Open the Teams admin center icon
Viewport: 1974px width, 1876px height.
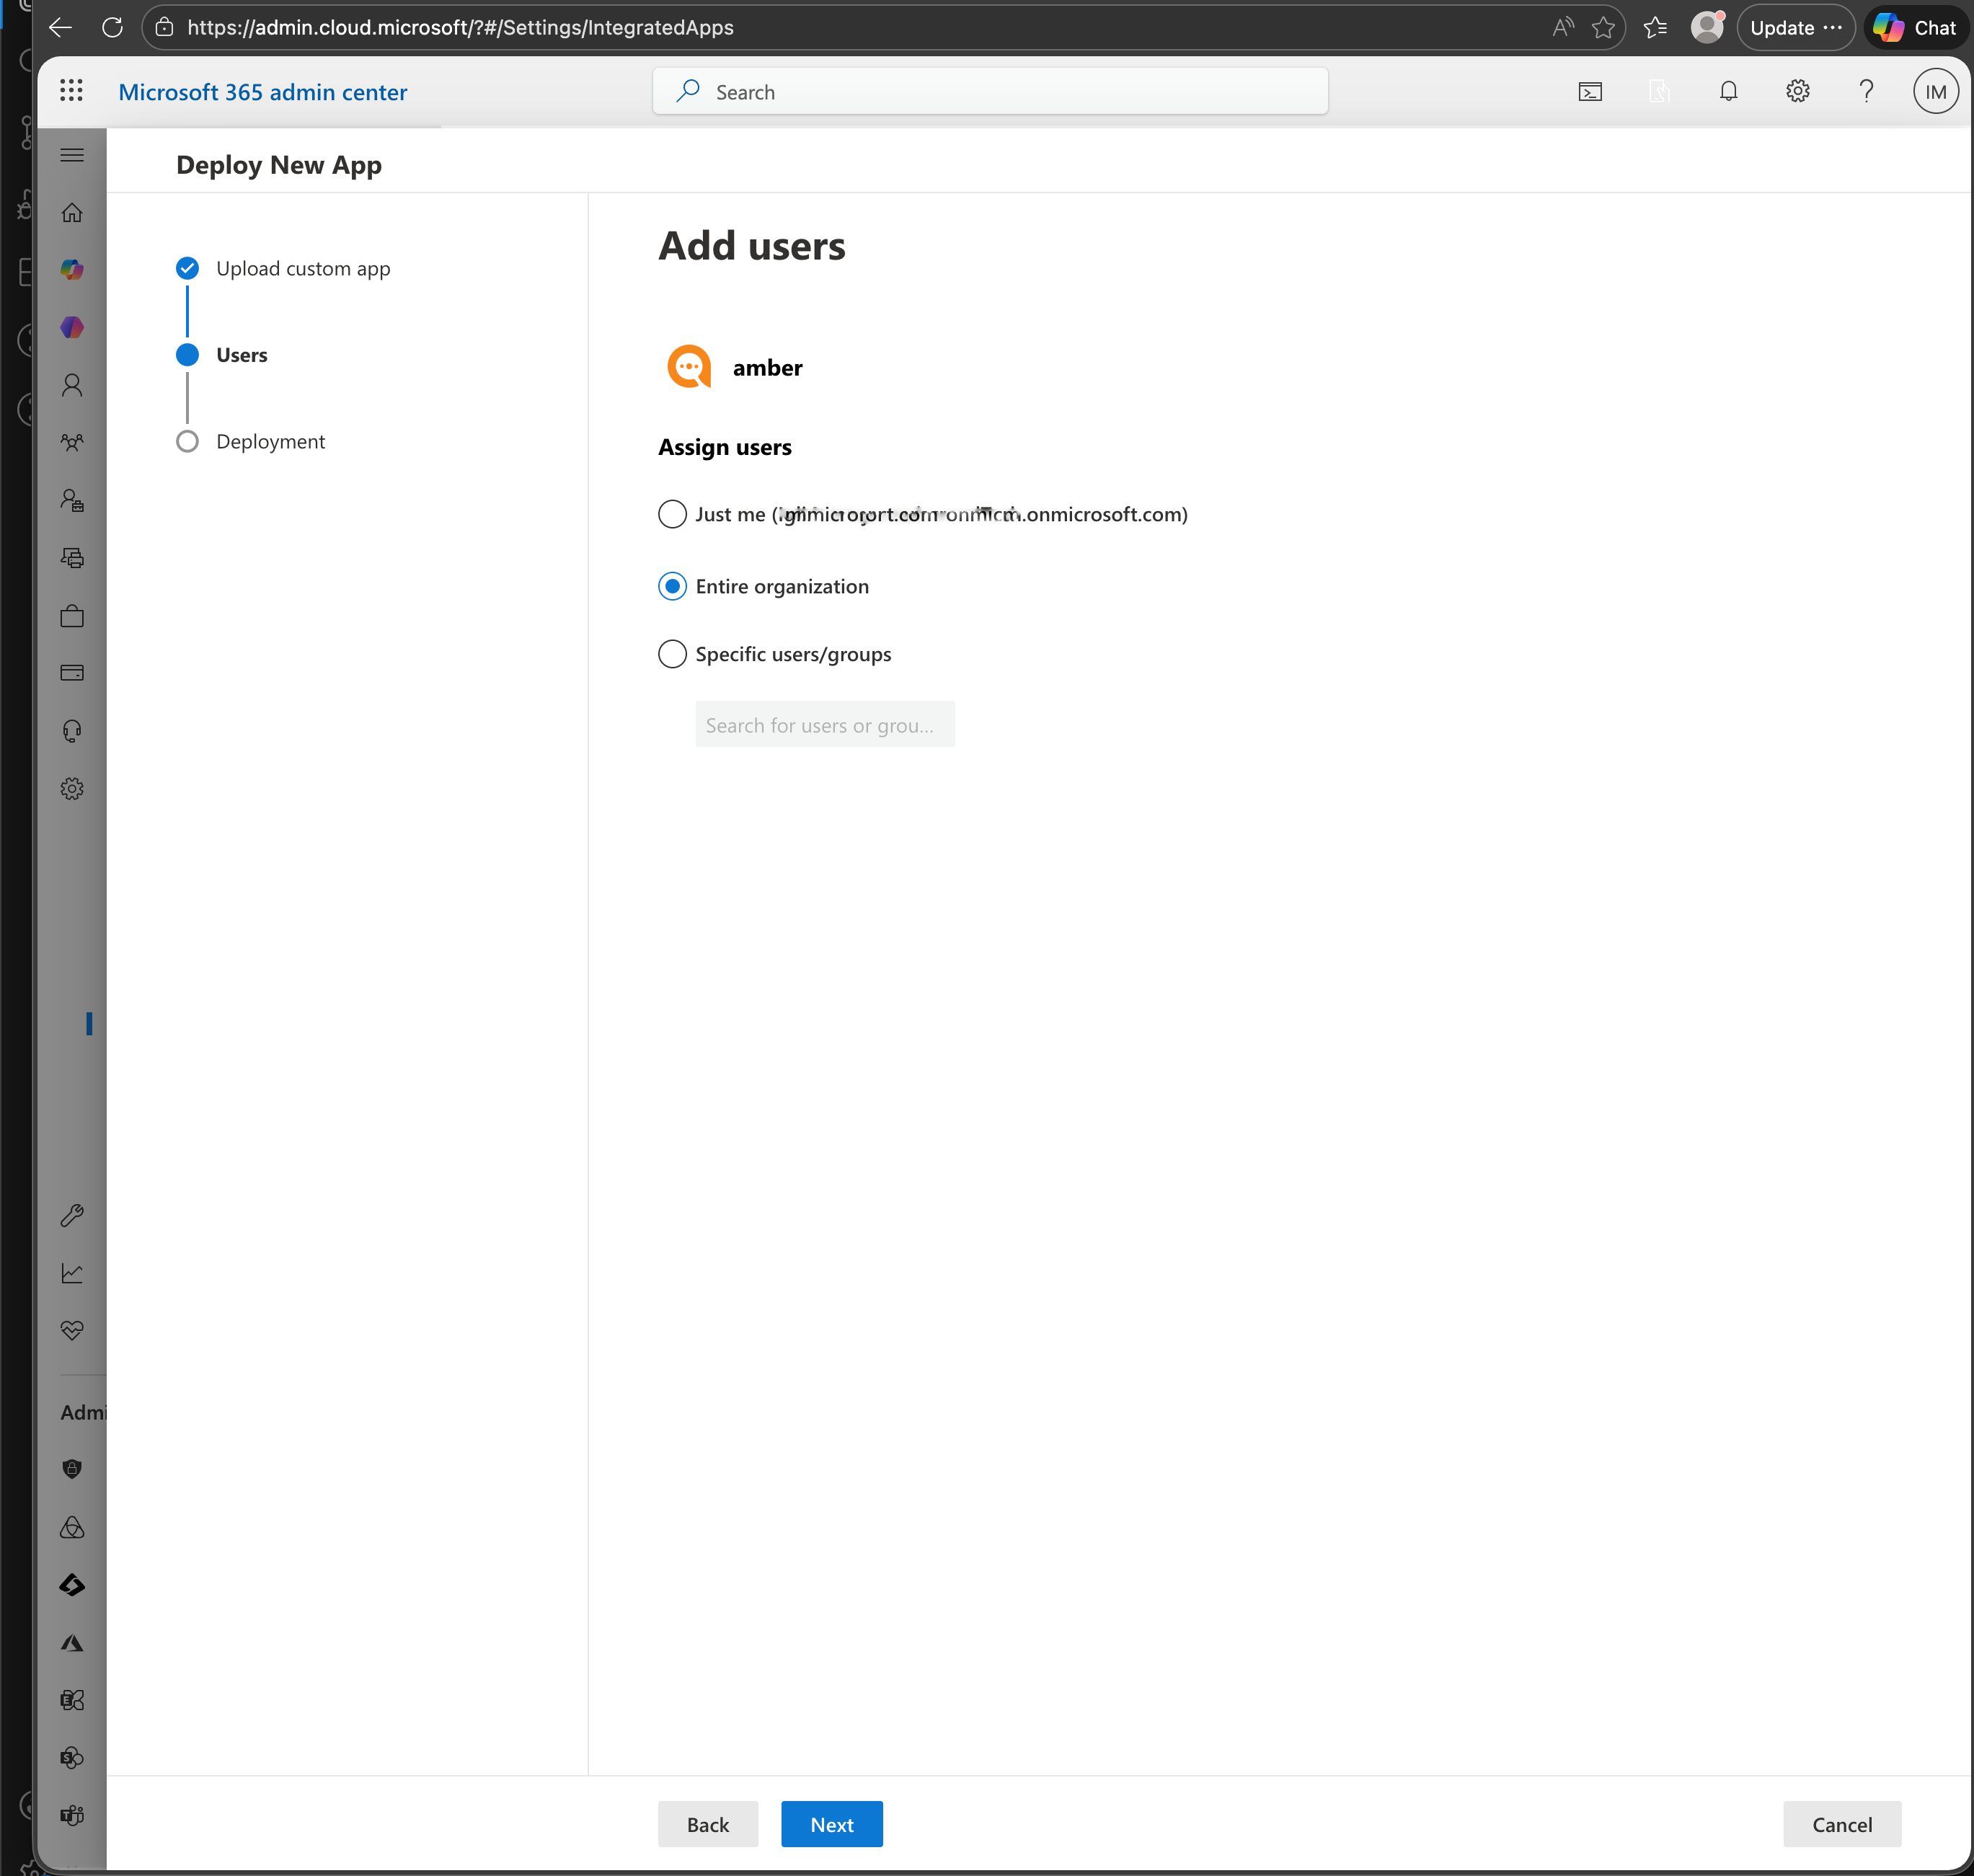(72, 1815)
